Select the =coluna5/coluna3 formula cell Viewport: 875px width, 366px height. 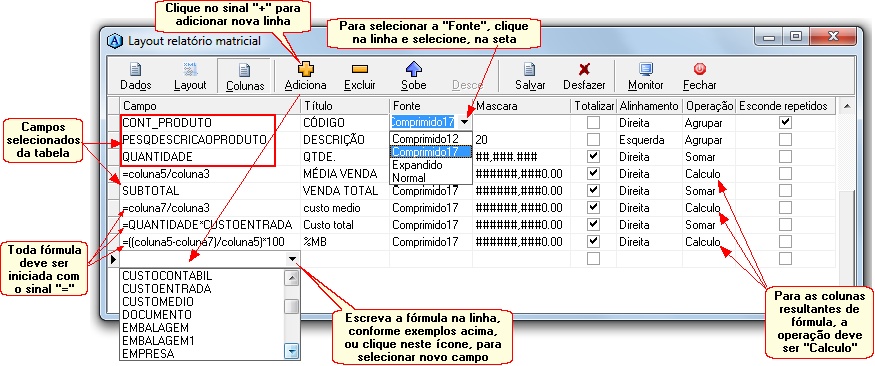point(210,174)
